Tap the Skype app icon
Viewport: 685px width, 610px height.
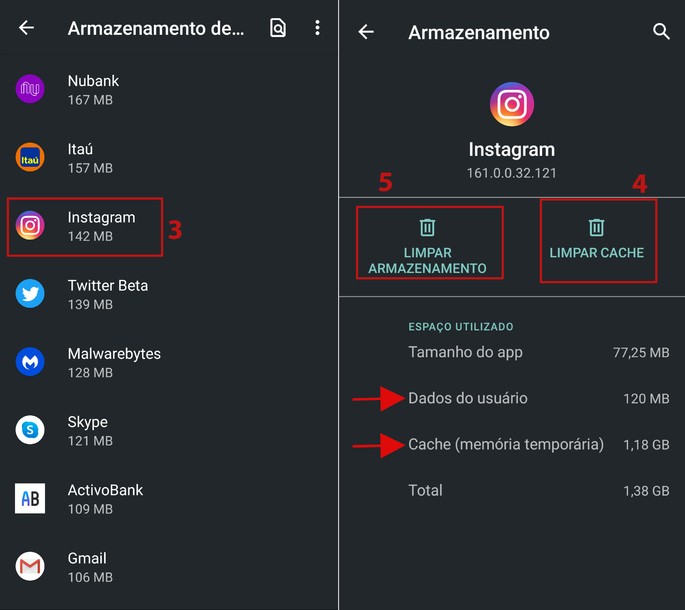[30, 430]
